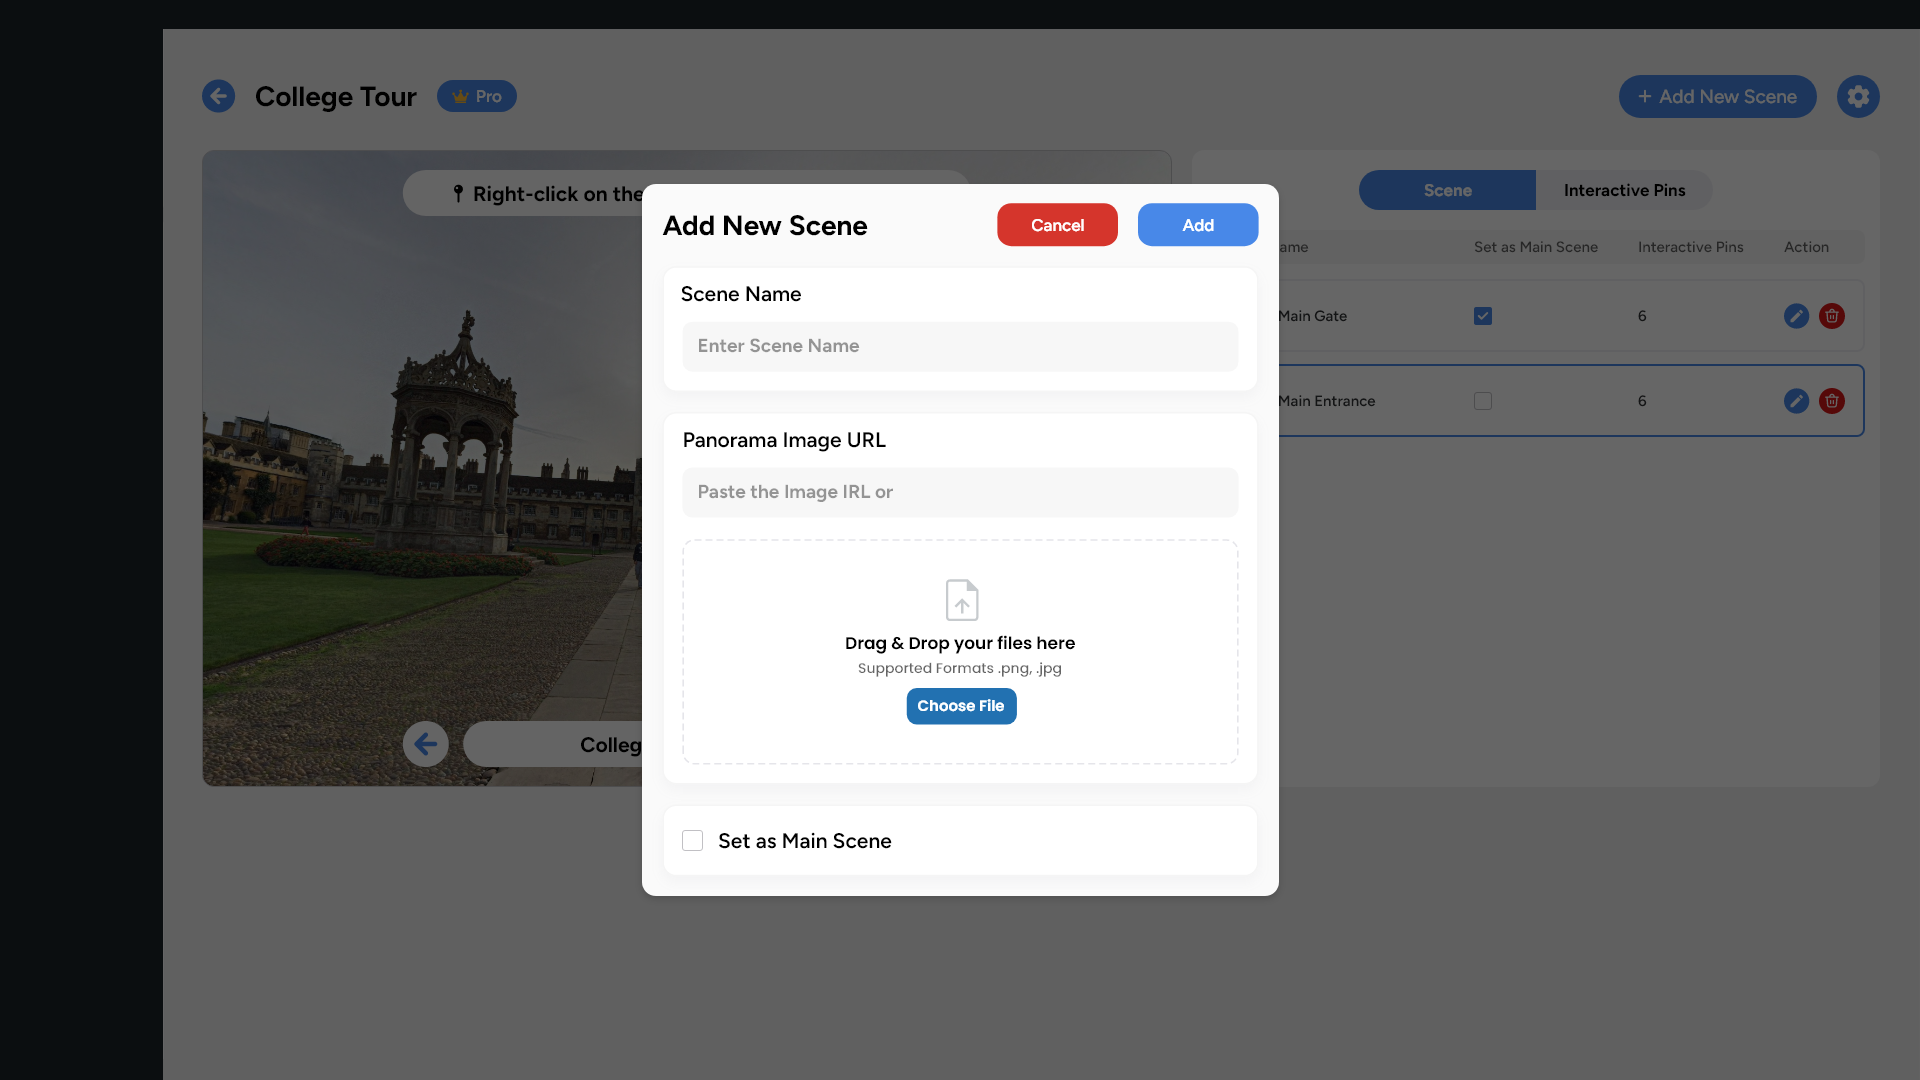Click the Add New Scene button
Screen dimensions: 1920x1080
click(1717, 97)
